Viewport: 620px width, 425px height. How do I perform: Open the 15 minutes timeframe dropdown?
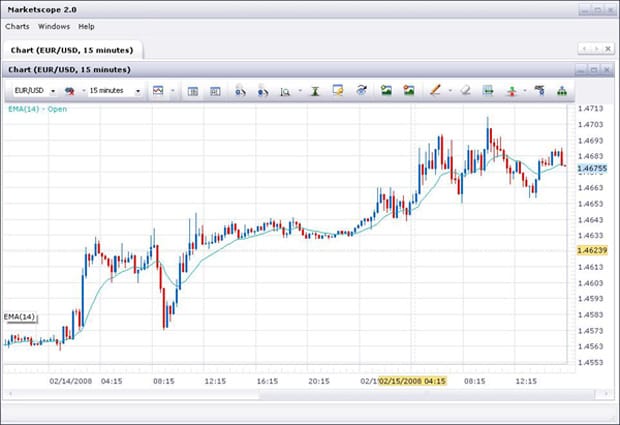[114, 90]
